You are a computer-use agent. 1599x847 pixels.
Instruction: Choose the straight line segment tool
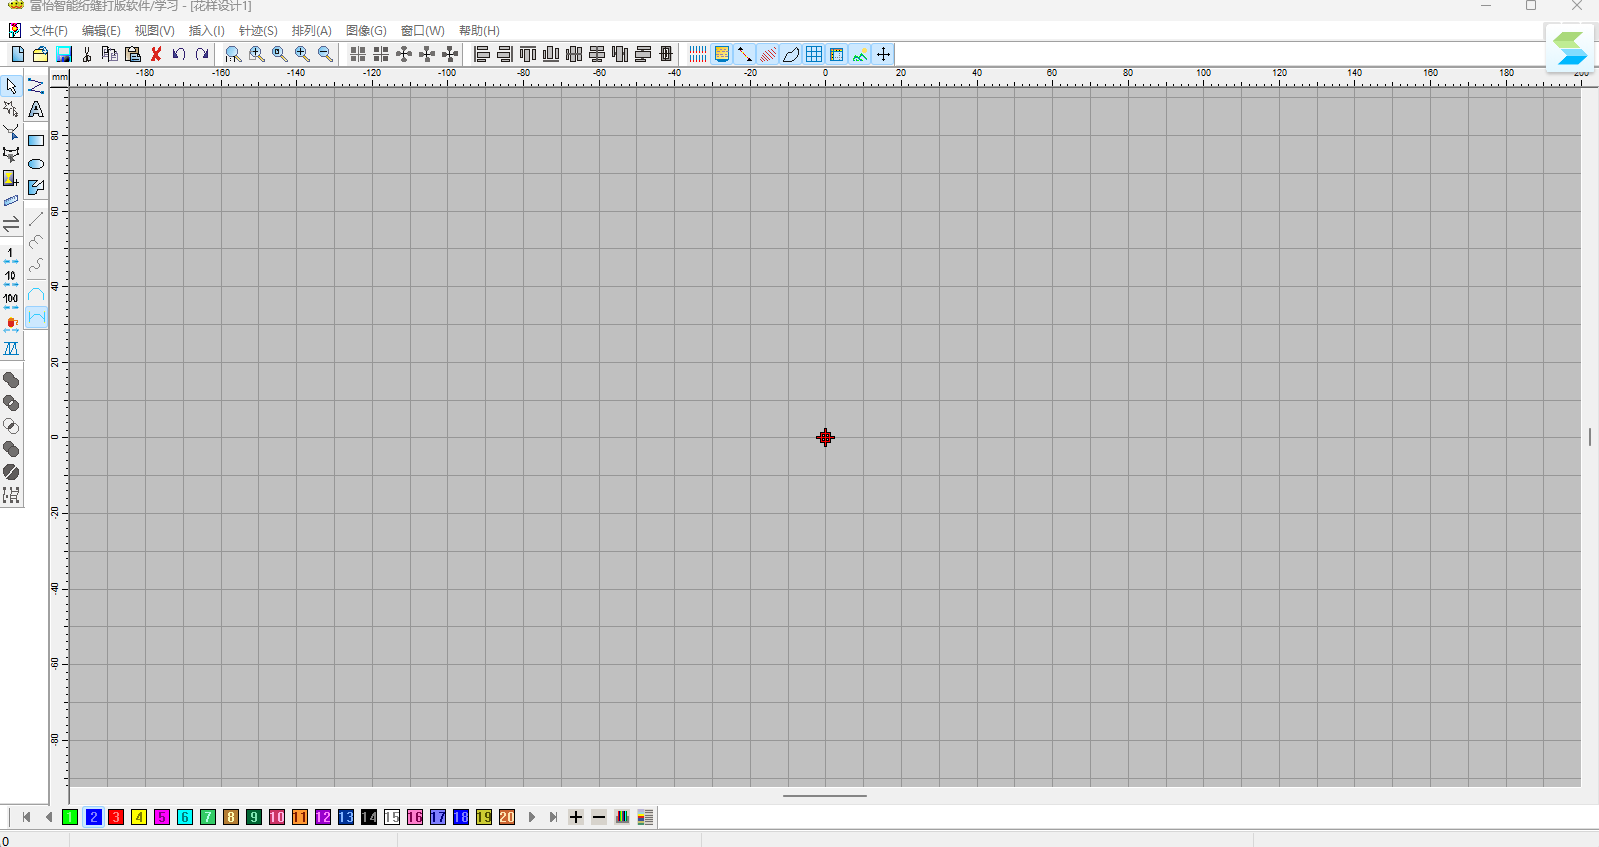pos(36,218)
